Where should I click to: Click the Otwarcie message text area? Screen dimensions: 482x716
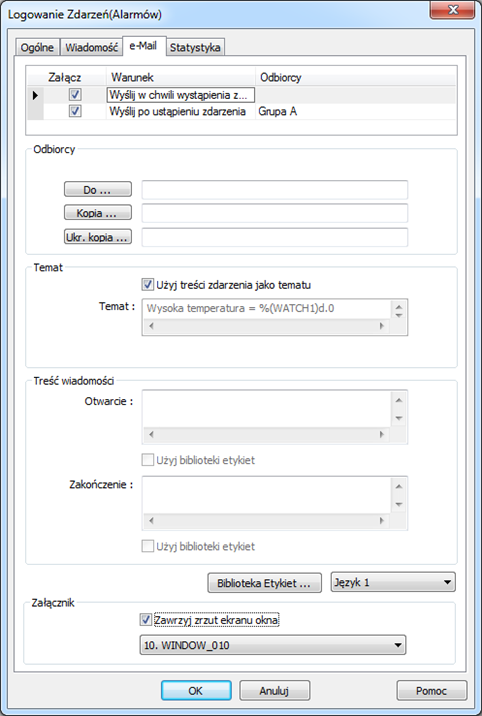pos(267,409)
